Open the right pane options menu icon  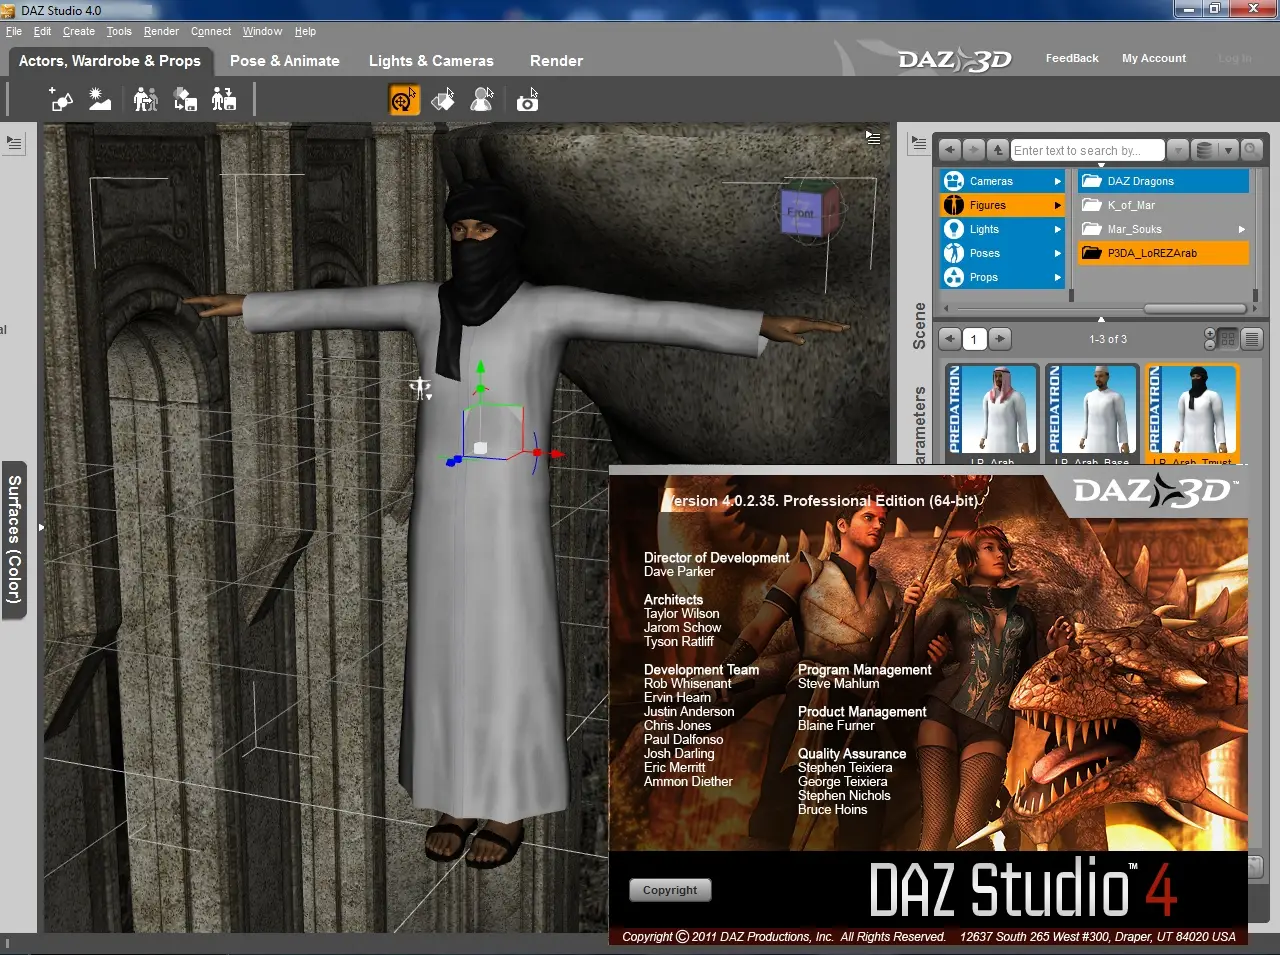(918, 144)
